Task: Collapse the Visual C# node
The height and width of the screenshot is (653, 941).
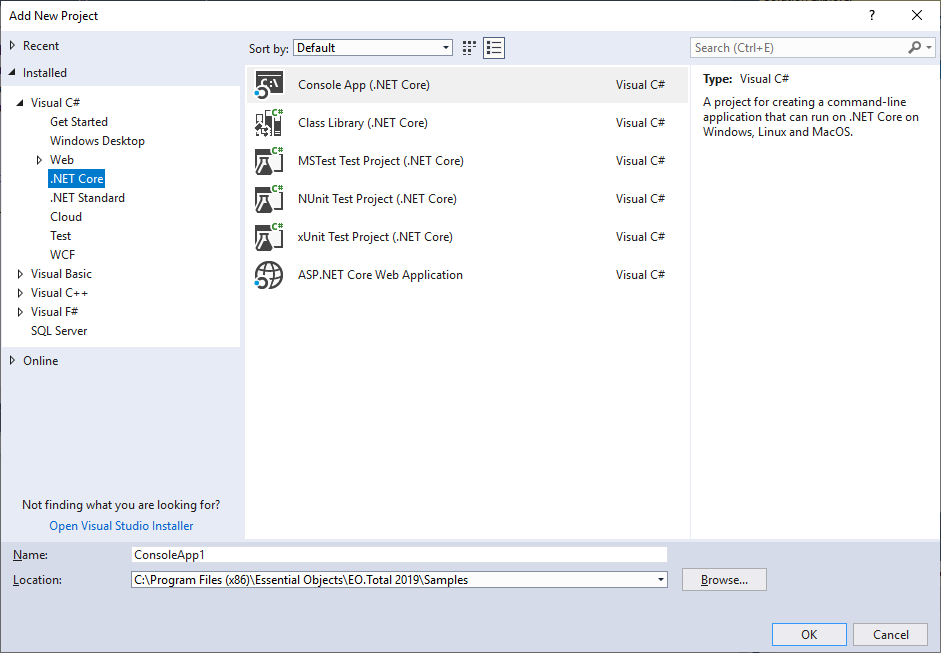Action: 20,103
